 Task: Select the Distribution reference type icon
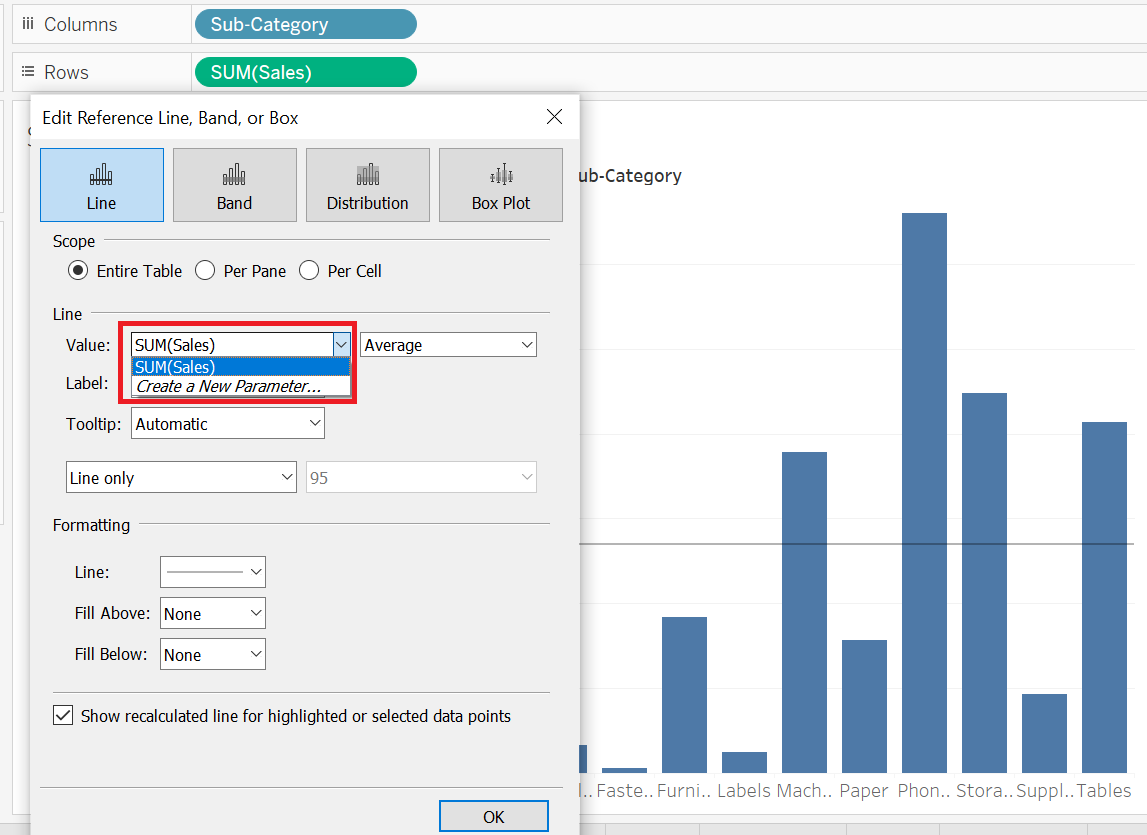367,184
